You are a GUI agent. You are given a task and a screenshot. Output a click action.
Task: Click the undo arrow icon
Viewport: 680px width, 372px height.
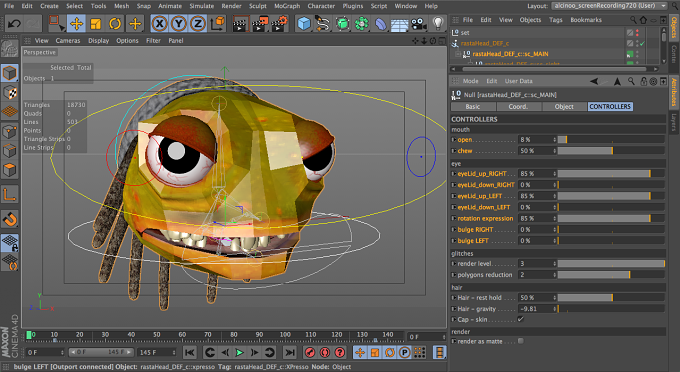click(x=13, y=23)
